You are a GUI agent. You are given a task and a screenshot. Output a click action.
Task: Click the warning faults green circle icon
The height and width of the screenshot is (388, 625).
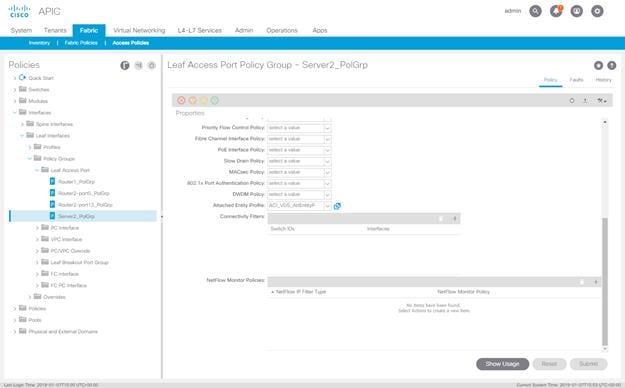pos(215,100)
